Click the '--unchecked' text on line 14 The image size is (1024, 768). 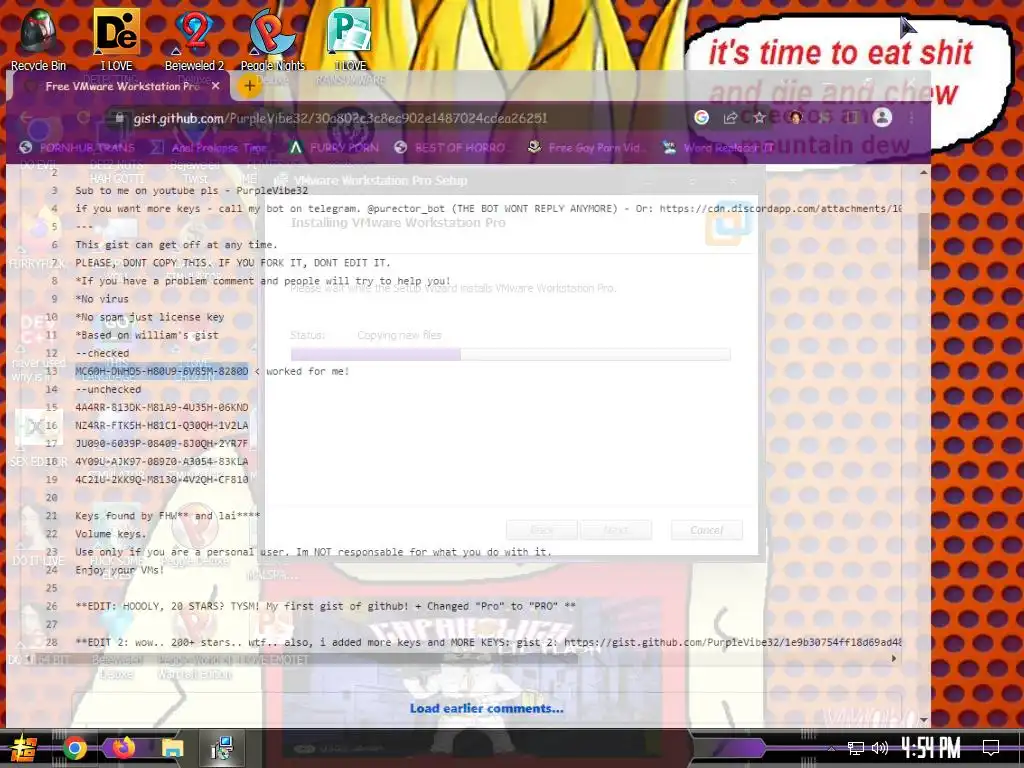tap(108, 389)
